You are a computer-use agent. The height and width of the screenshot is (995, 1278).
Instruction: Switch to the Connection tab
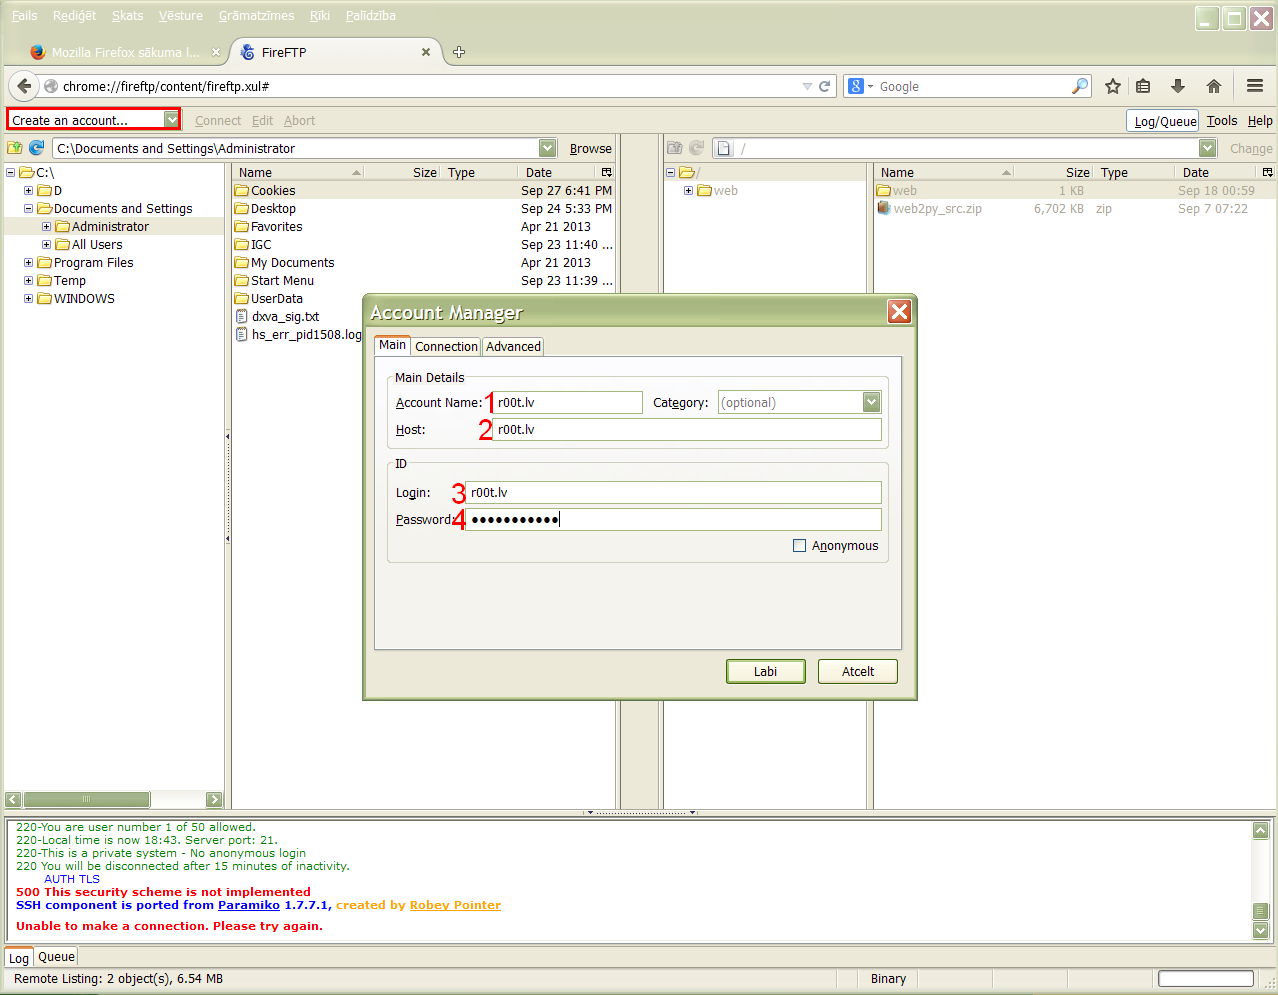tap(446, 347)
